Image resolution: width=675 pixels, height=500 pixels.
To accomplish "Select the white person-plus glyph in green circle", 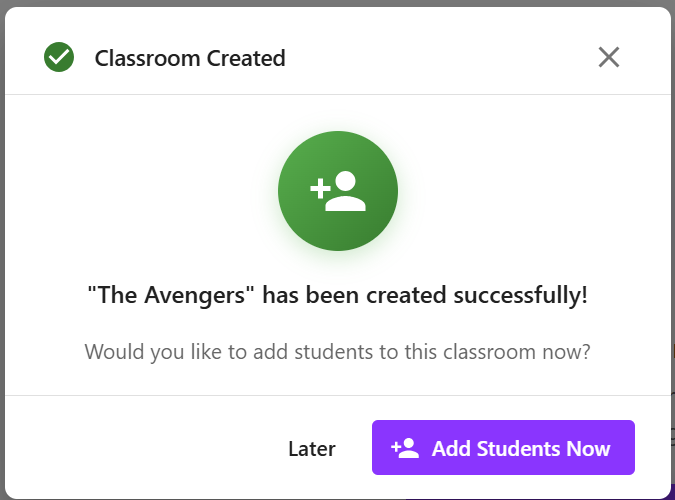I will (x=338, y=191).
